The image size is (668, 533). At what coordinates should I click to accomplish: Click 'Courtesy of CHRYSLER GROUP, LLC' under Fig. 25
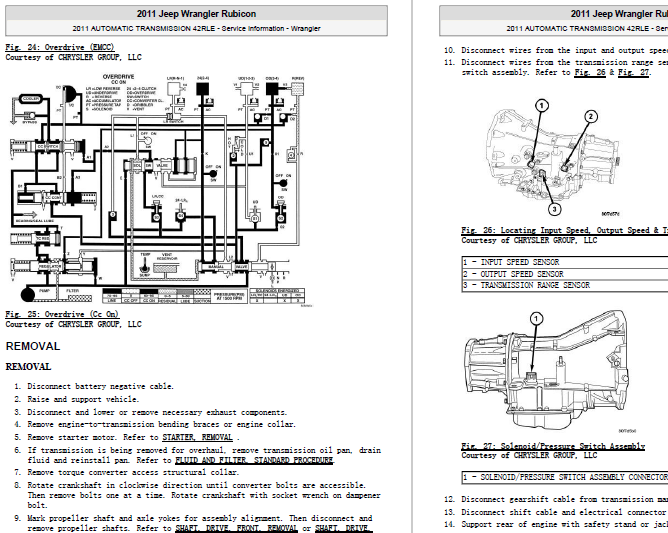coord(73,324)
